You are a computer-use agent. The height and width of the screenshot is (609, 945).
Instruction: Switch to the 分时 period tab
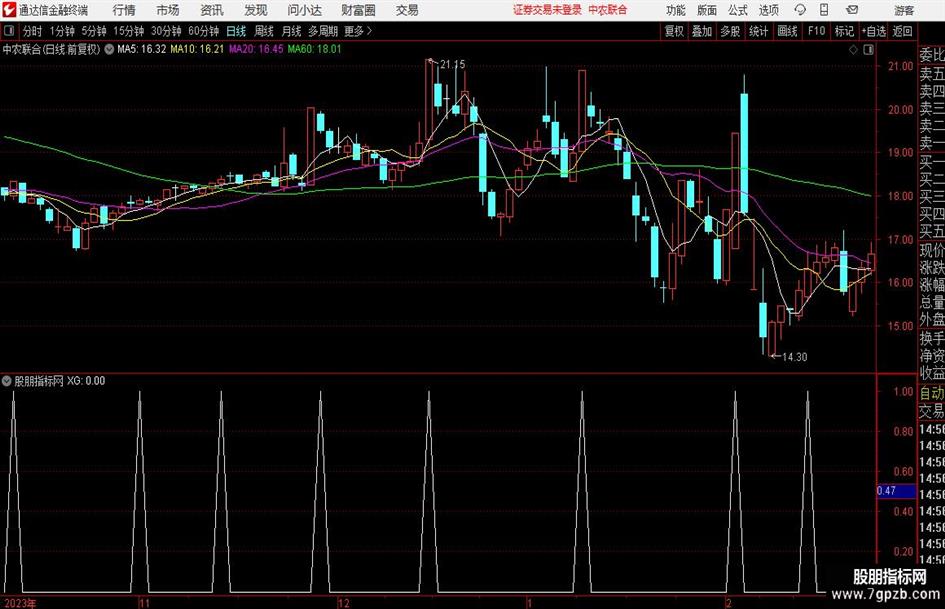coord(33,31)
